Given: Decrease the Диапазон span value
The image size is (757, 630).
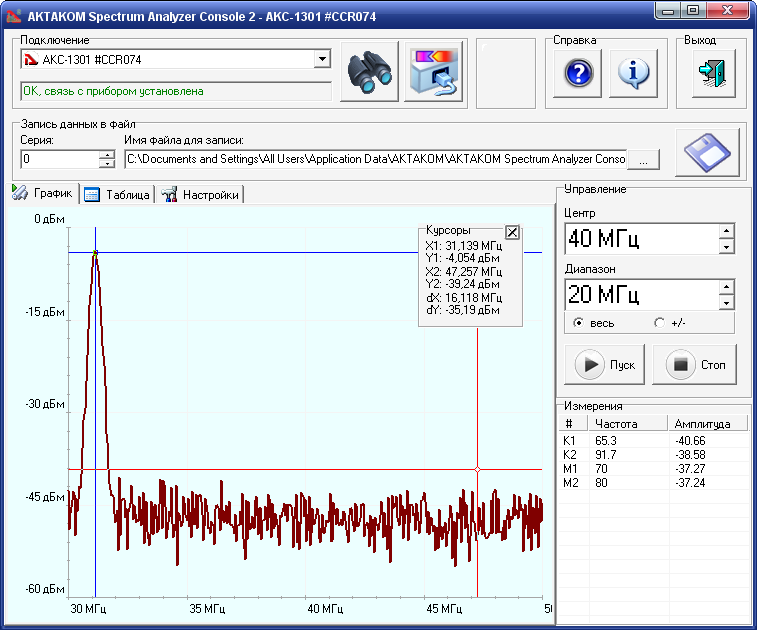Looking at the screenshot, I should click(x=726, y=303).
